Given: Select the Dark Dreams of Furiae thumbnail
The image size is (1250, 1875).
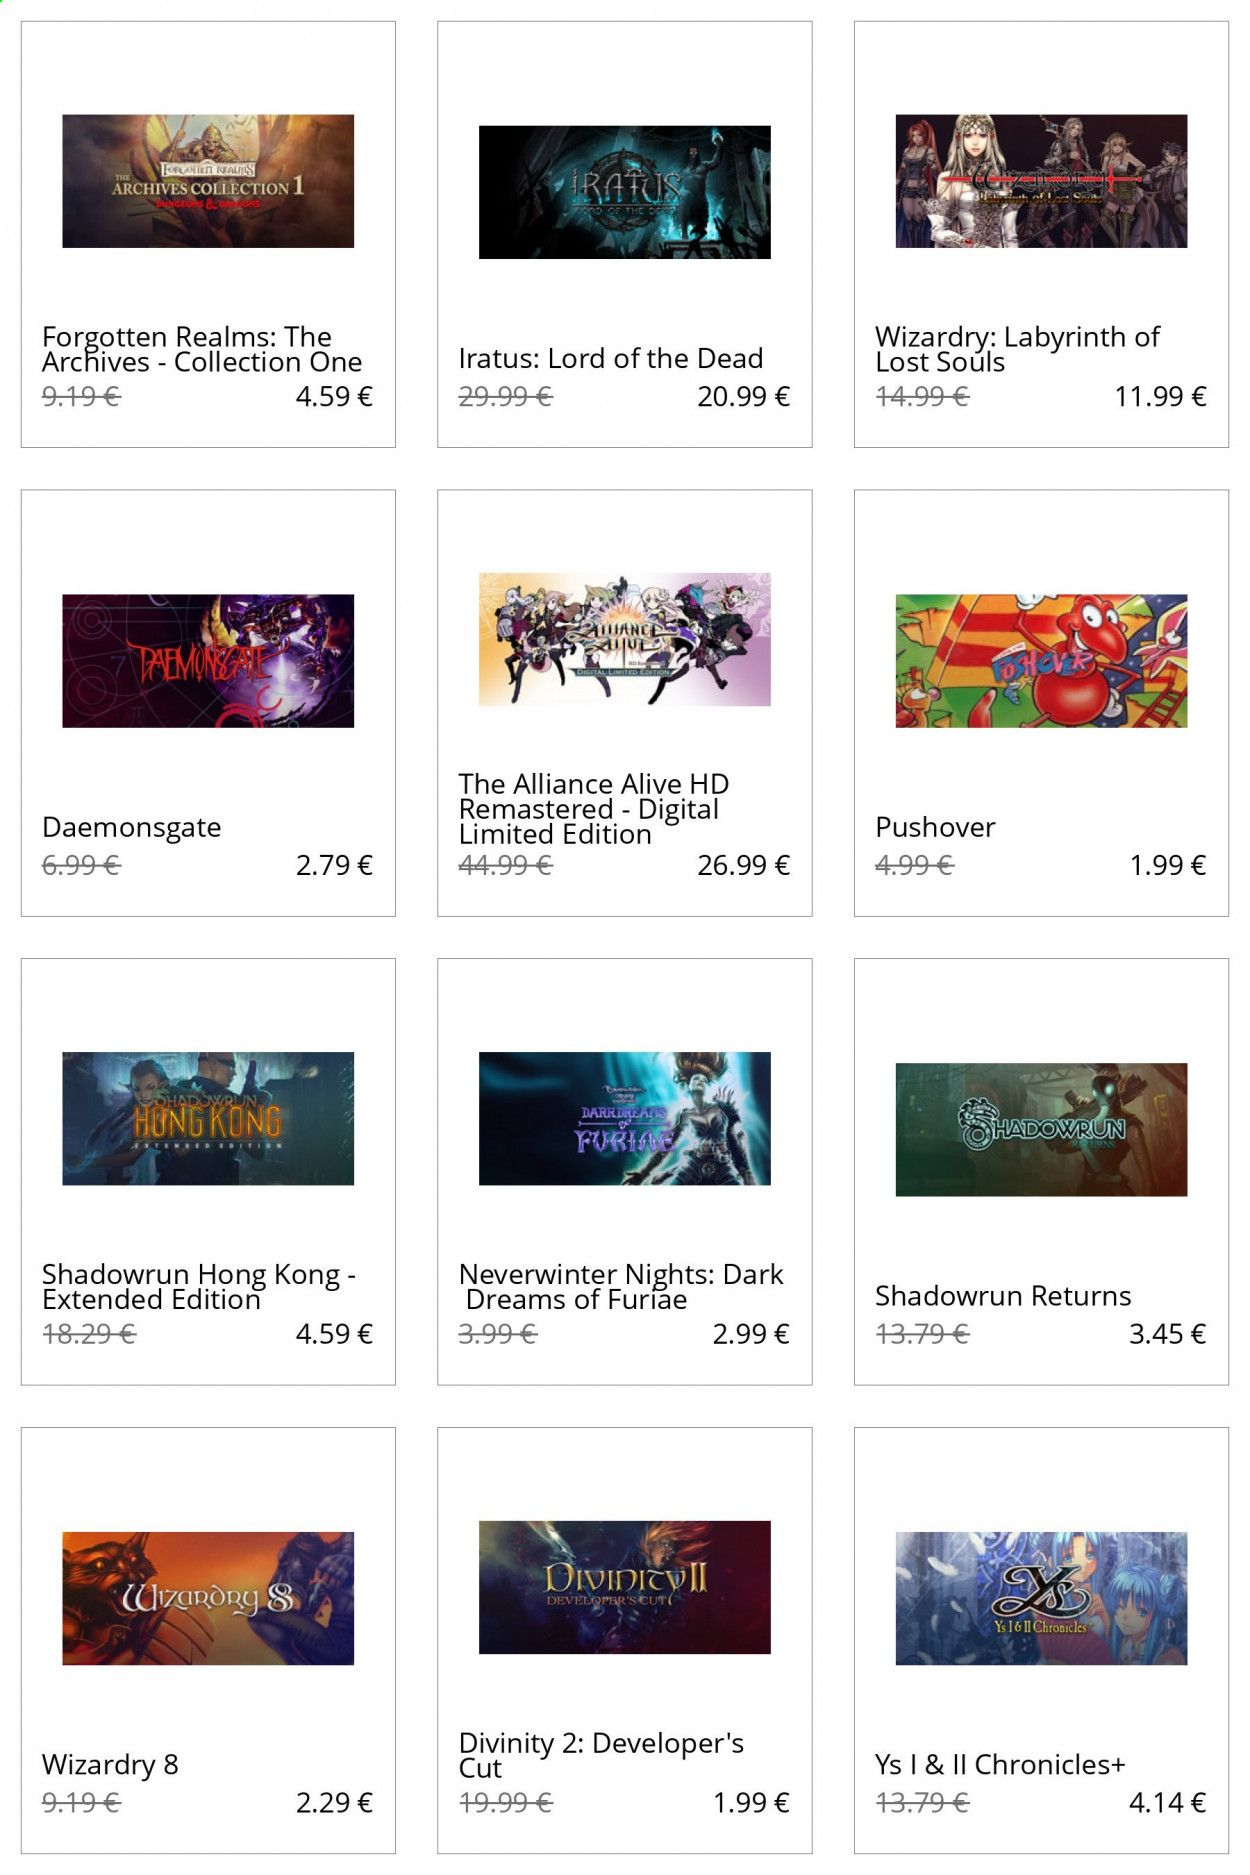Looking at the screenshot, I should (x=624, y=1118).
